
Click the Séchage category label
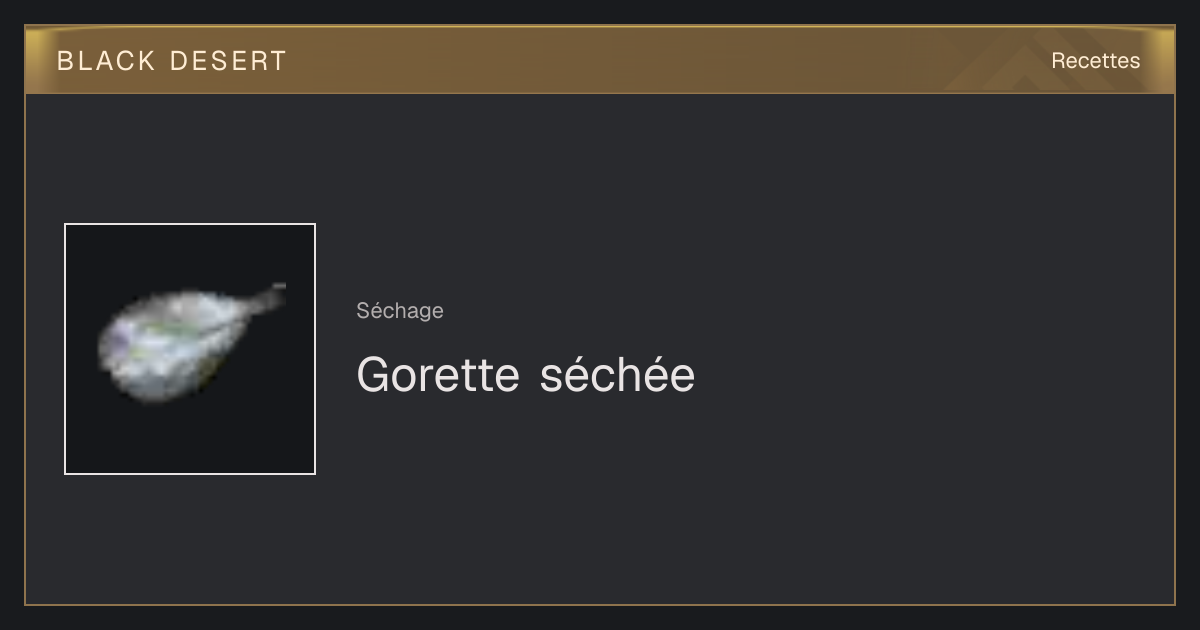400,311
